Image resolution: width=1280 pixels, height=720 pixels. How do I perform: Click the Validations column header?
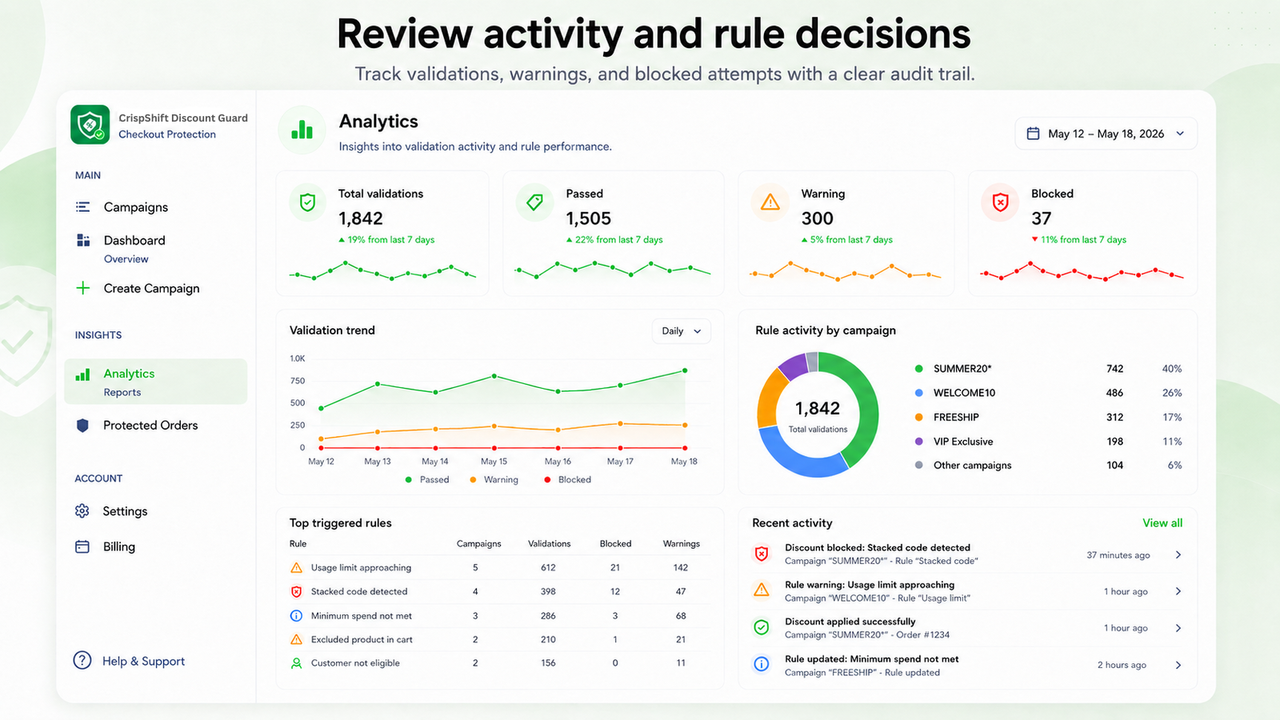click(549, 544)
